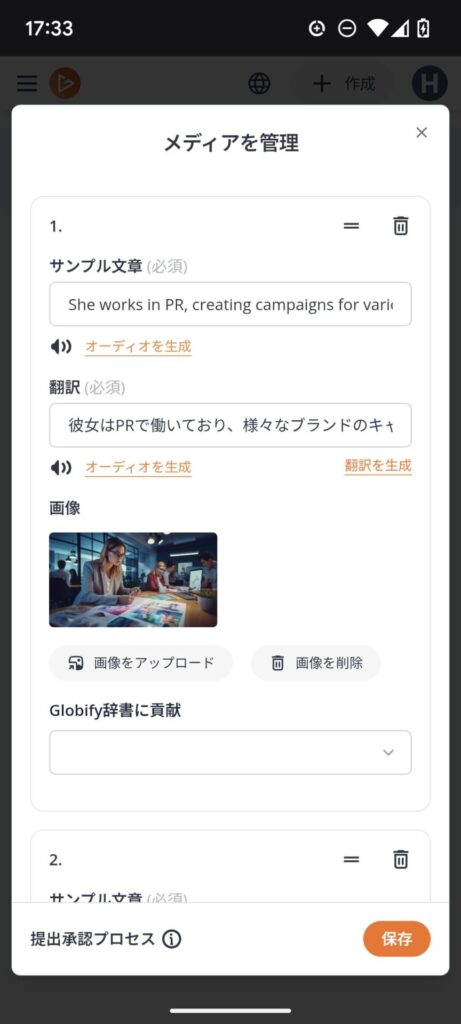Delete item 1 with the trash icon
The height and width of the screenshot is (1024, 461).
tap(400, 226)
